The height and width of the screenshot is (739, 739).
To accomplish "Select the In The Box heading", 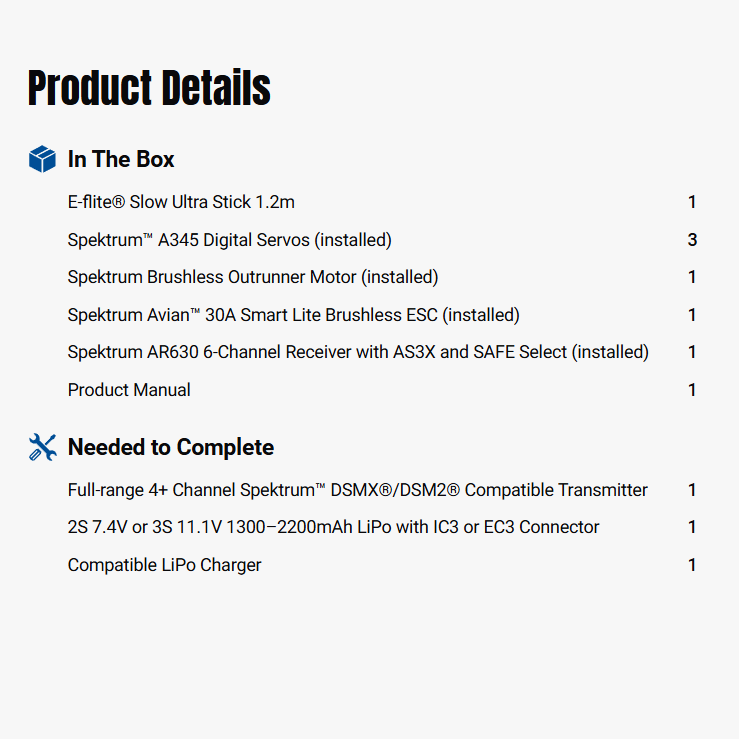I will [x=121, y=159].
